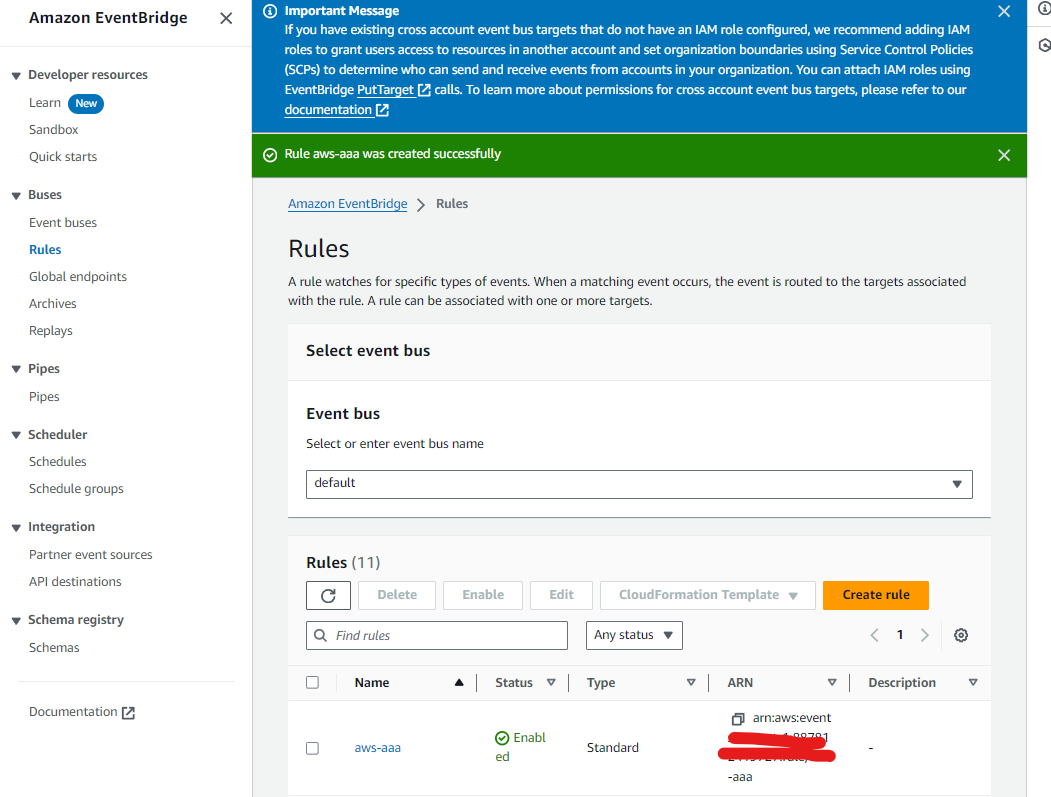The height and width of the screenshot is (797, 1051).
Task: Collapse the Integration section
Action: [x=16, y=528]
